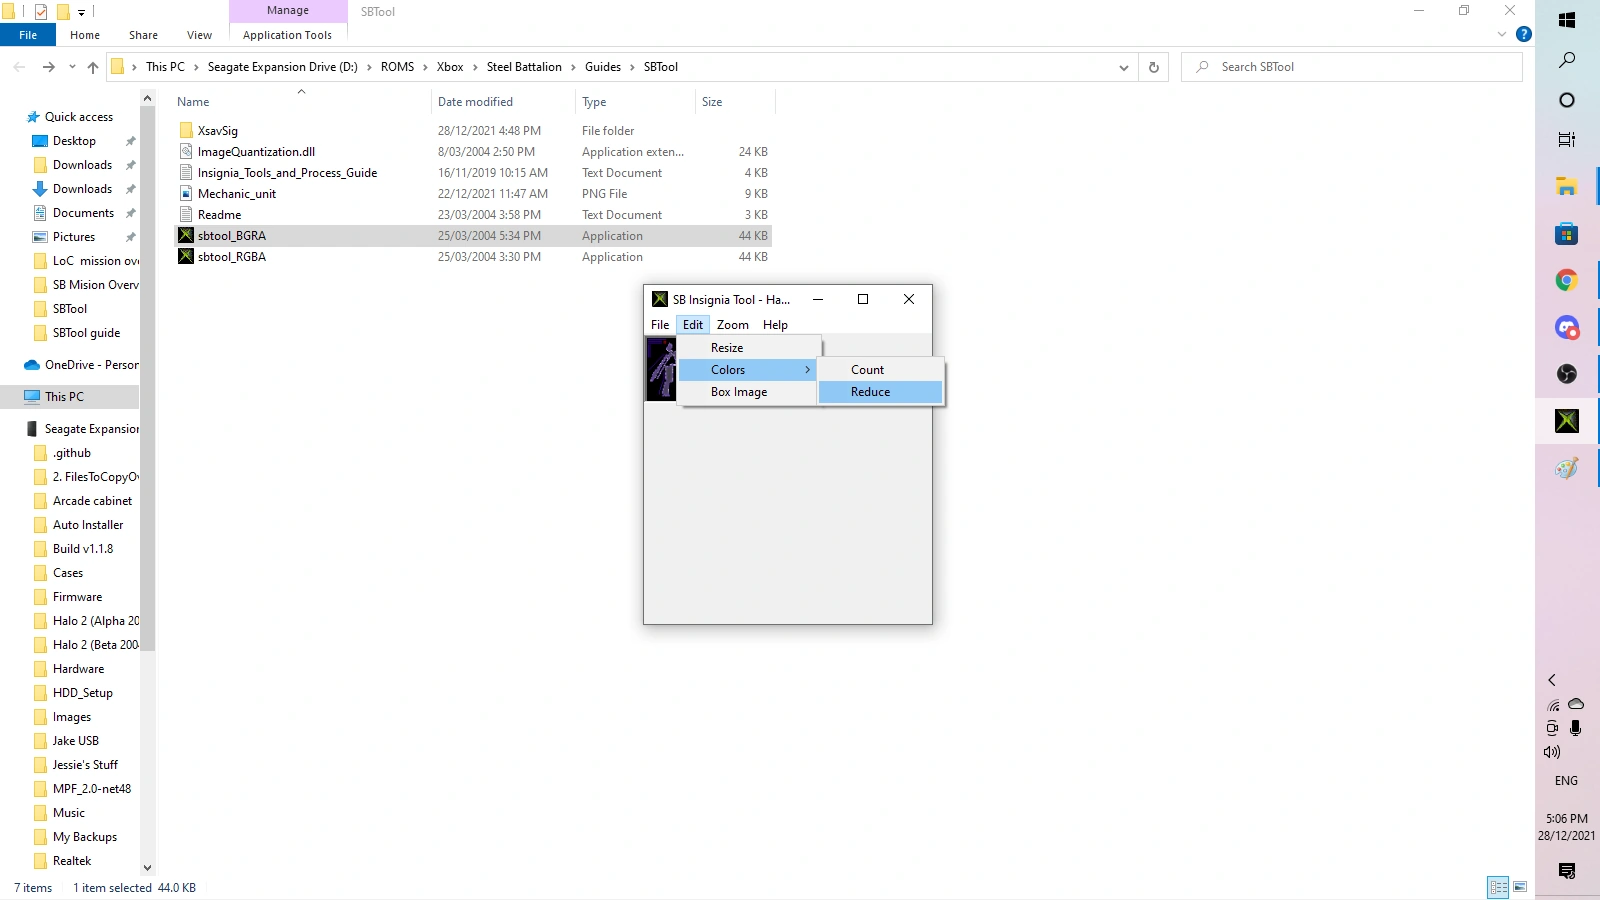Open the taskbar search magnifier

click(1567, 60)
